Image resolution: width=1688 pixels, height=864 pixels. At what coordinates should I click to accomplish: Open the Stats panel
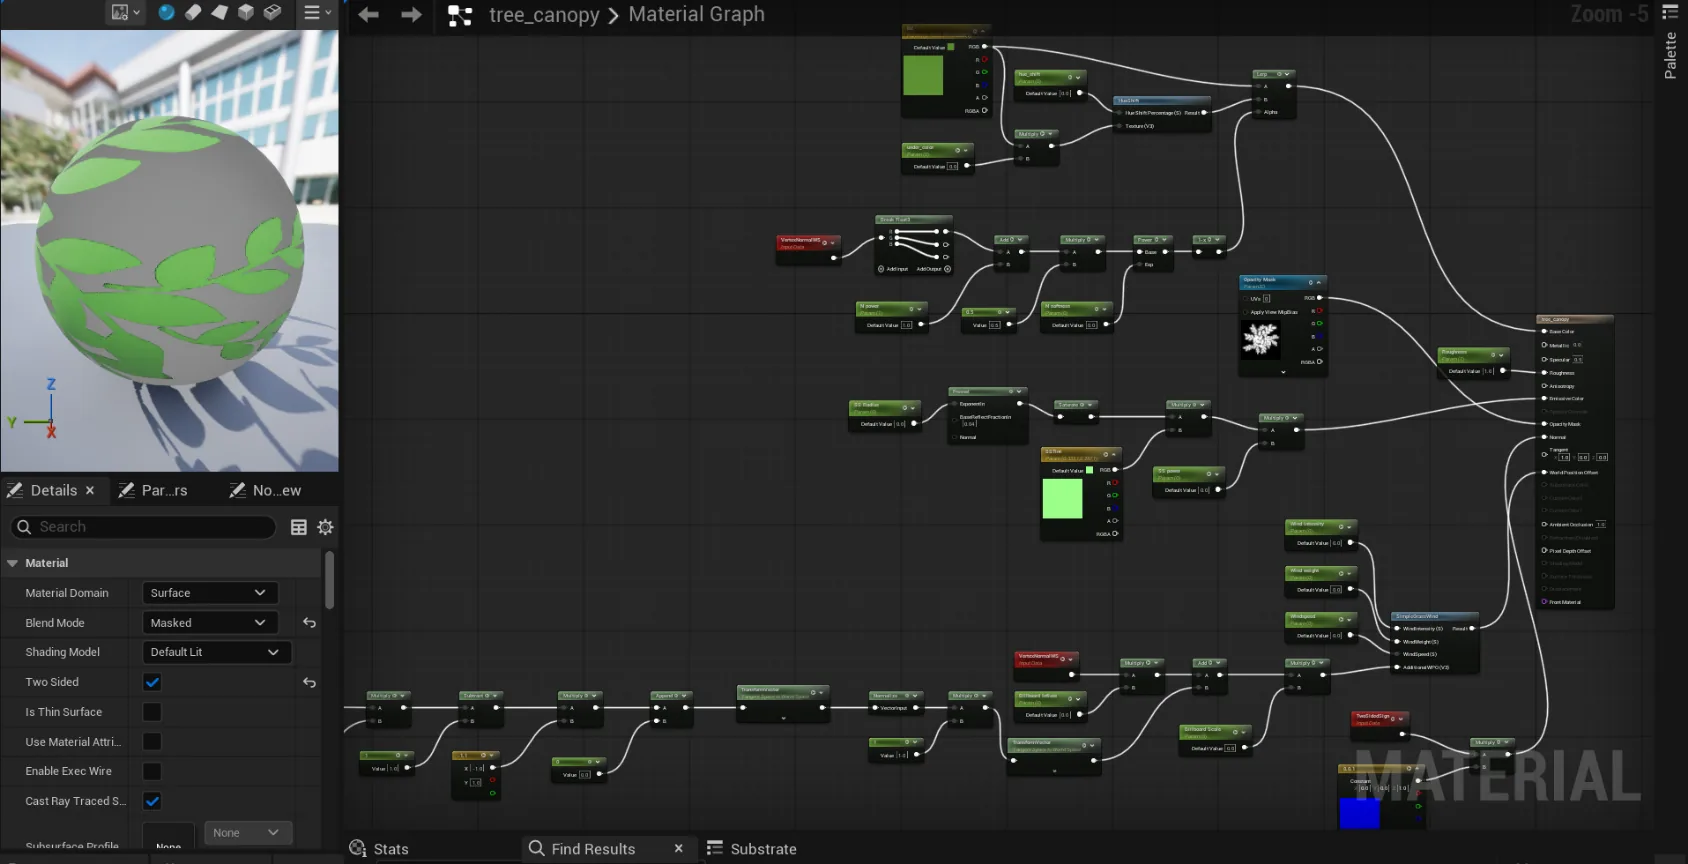pyautogui.click(x=379, y=849)
